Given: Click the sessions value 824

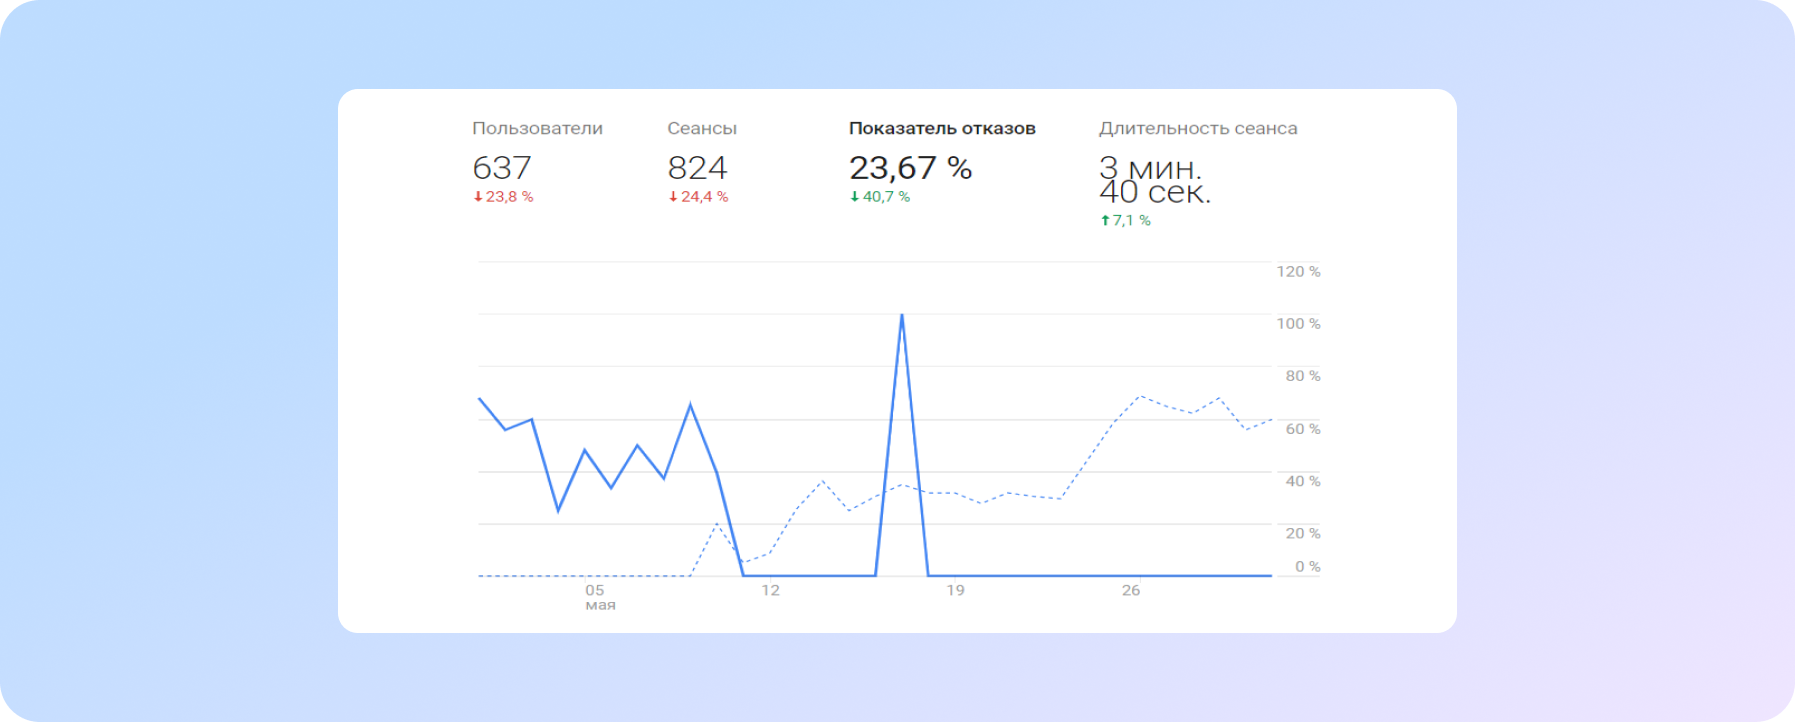Looking at the screenshot, I should [x=697, y=167].
